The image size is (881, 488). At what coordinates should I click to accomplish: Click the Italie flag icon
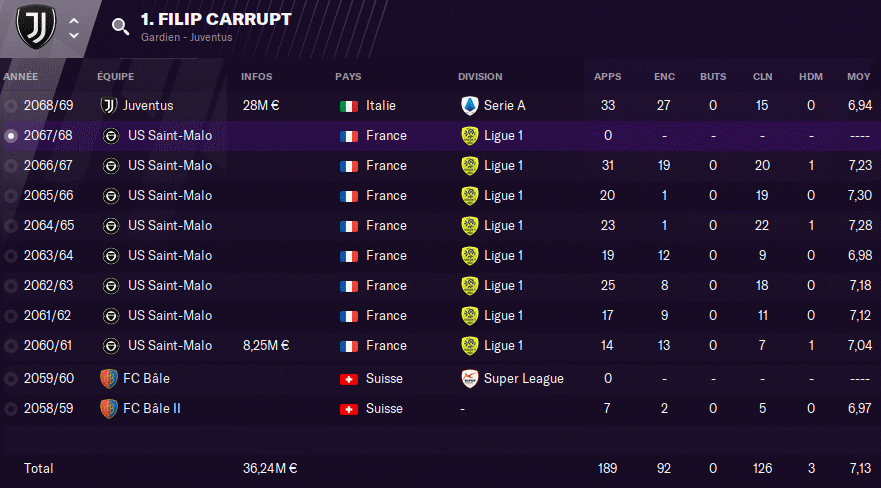pos(349,106)
